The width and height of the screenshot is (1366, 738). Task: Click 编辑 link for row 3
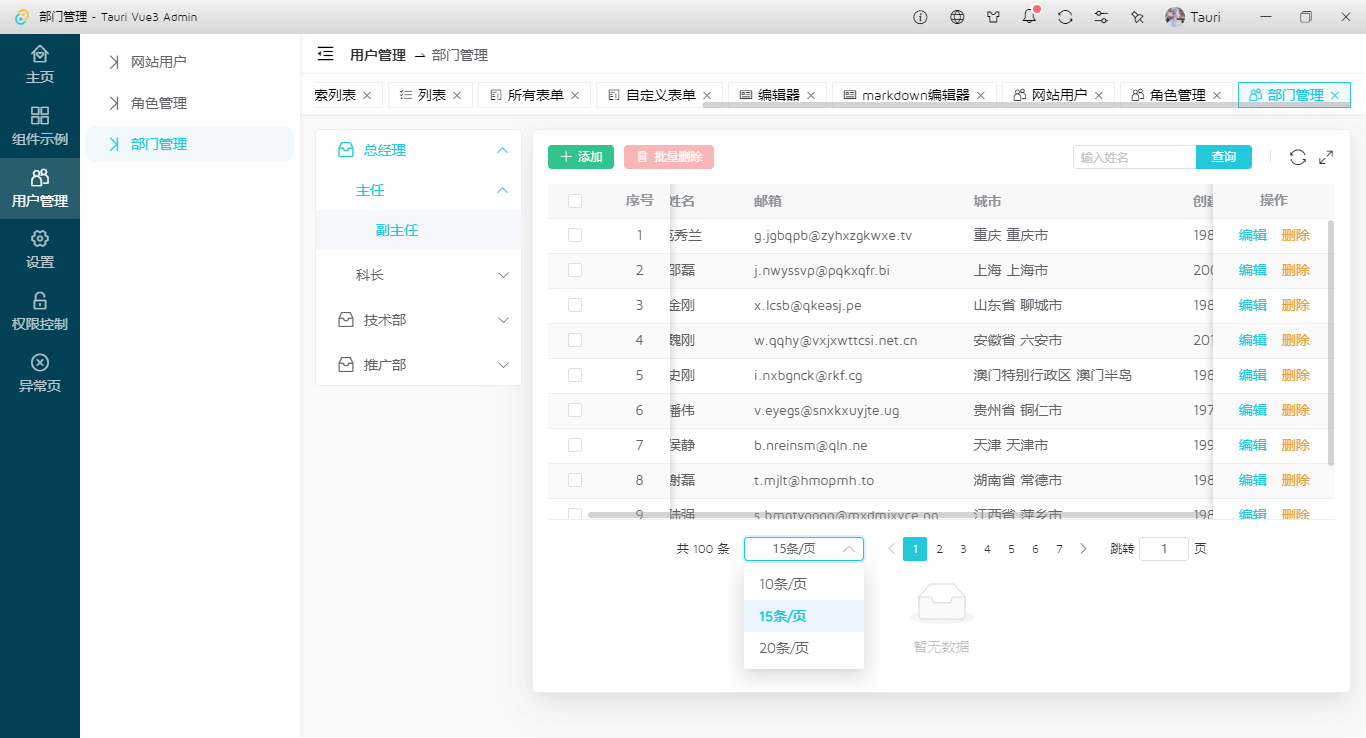pyautogui.click(x=1252, y=305)
